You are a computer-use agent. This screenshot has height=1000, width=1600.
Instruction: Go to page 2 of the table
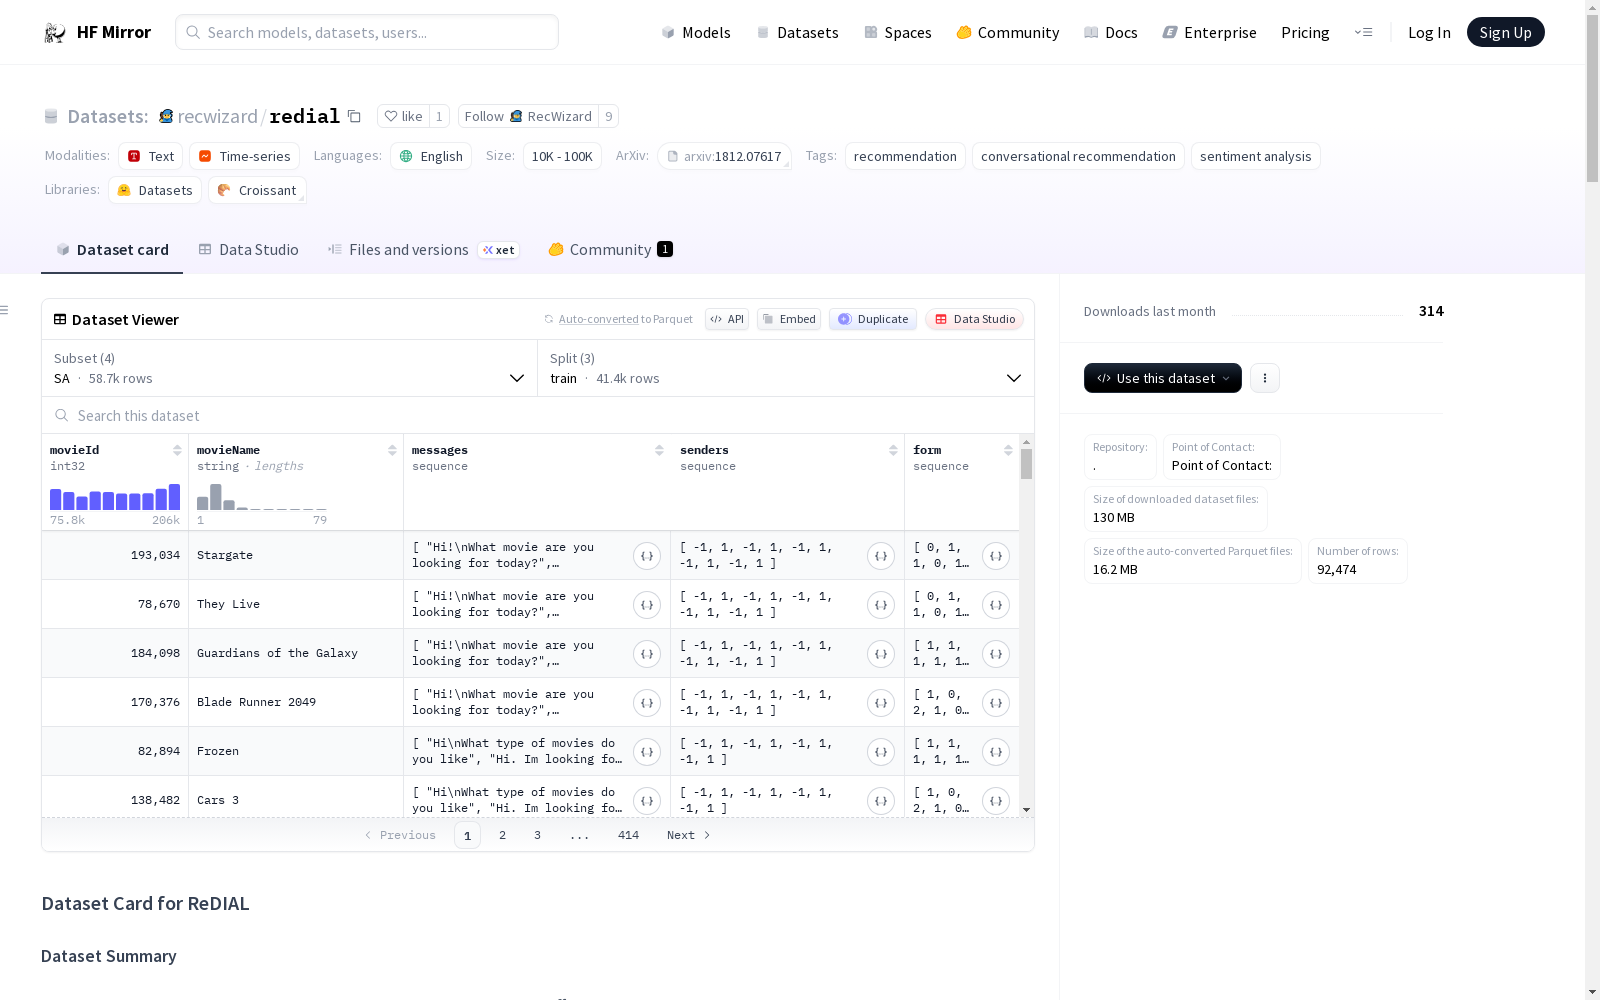click(x=502, y=835)
